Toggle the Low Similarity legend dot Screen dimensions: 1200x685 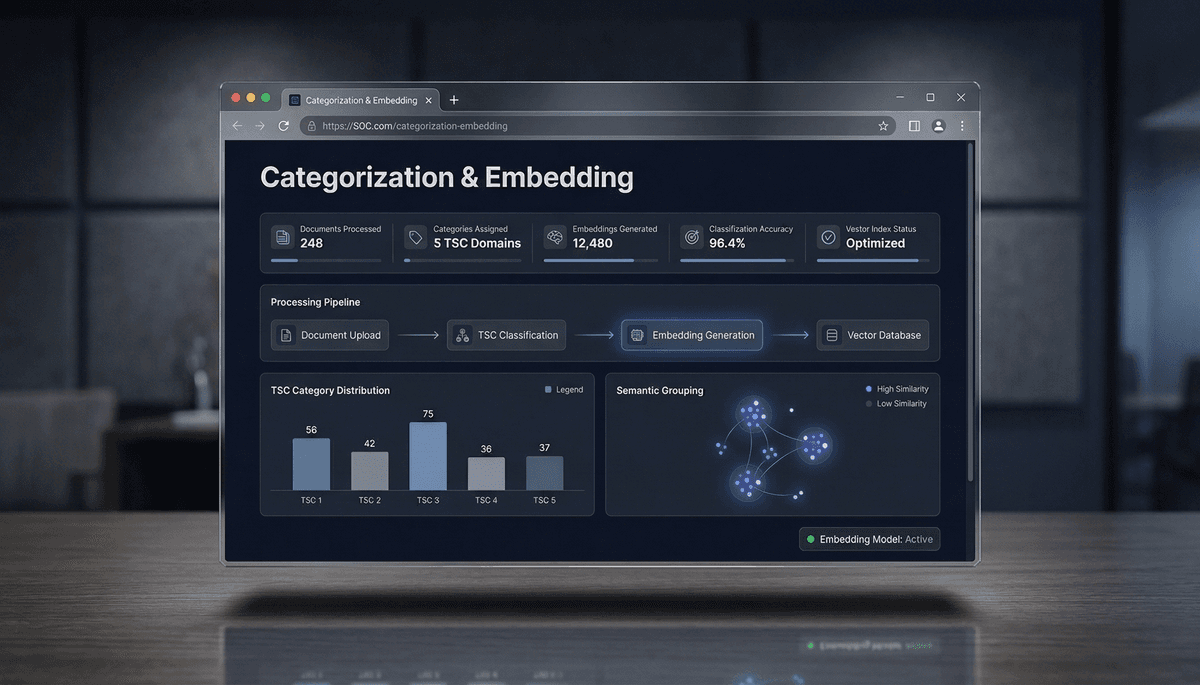[868, 404]
